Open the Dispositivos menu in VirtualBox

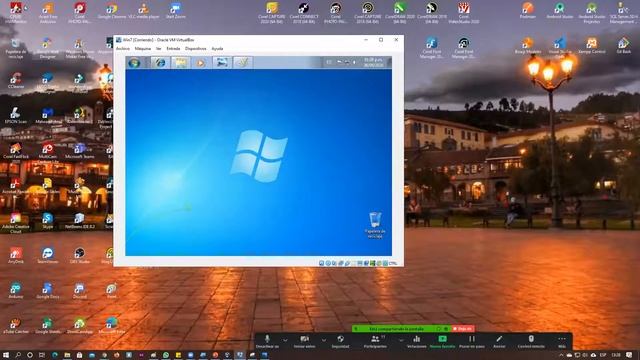pos(196,49)
